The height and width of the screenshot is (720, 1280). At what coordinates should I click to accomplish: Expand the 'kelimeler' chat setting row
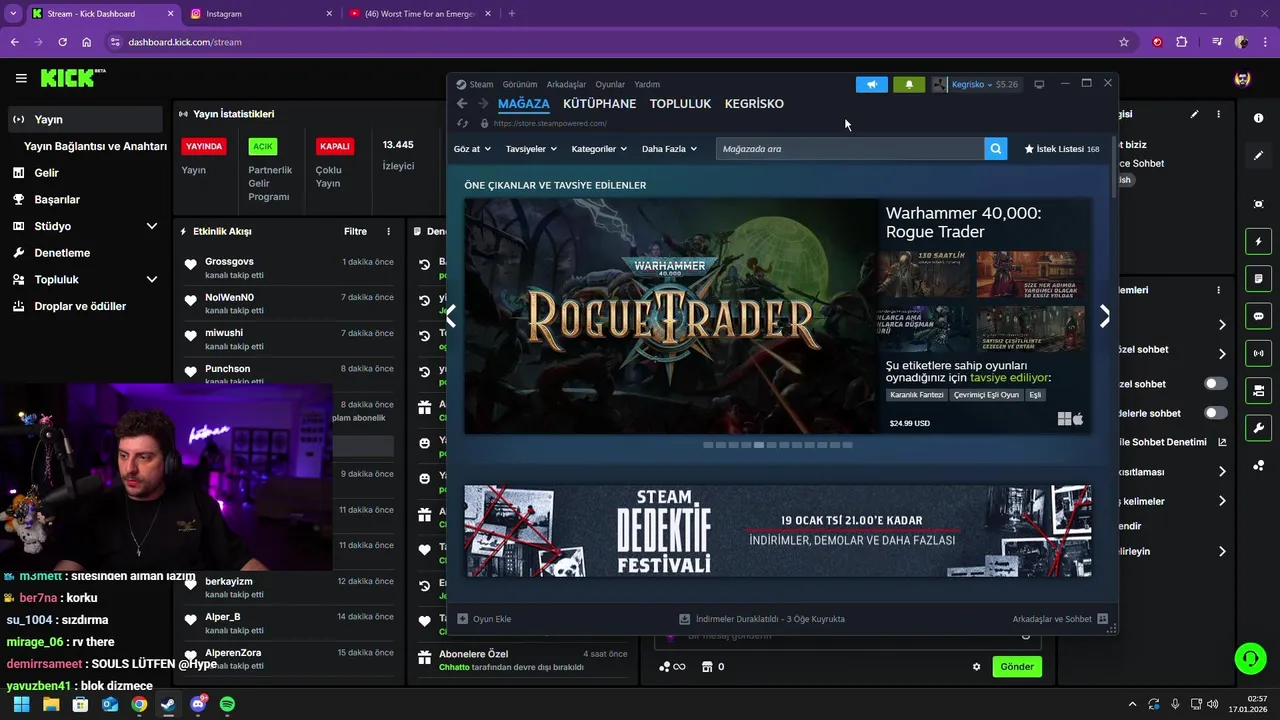[1222, 501]
